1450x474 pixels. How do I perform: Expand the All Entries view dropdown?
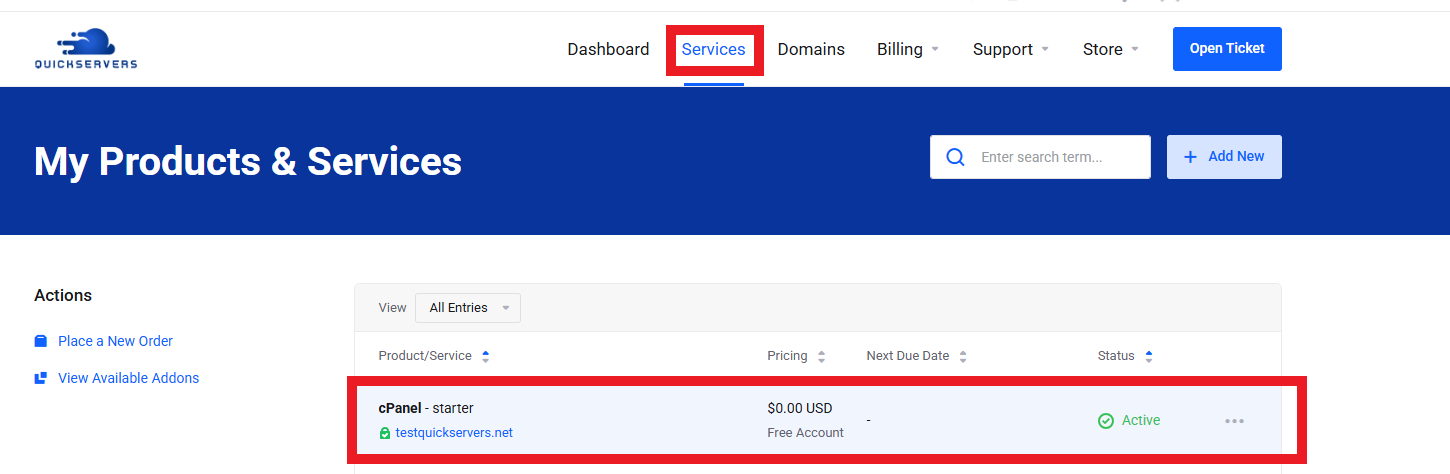[x=468, y=308]
